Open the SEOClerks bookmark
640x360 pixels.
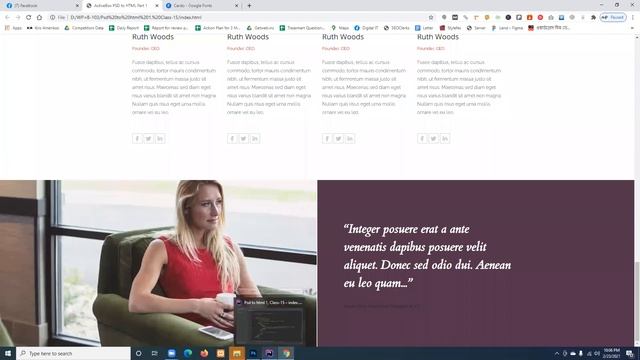point(396,28)
